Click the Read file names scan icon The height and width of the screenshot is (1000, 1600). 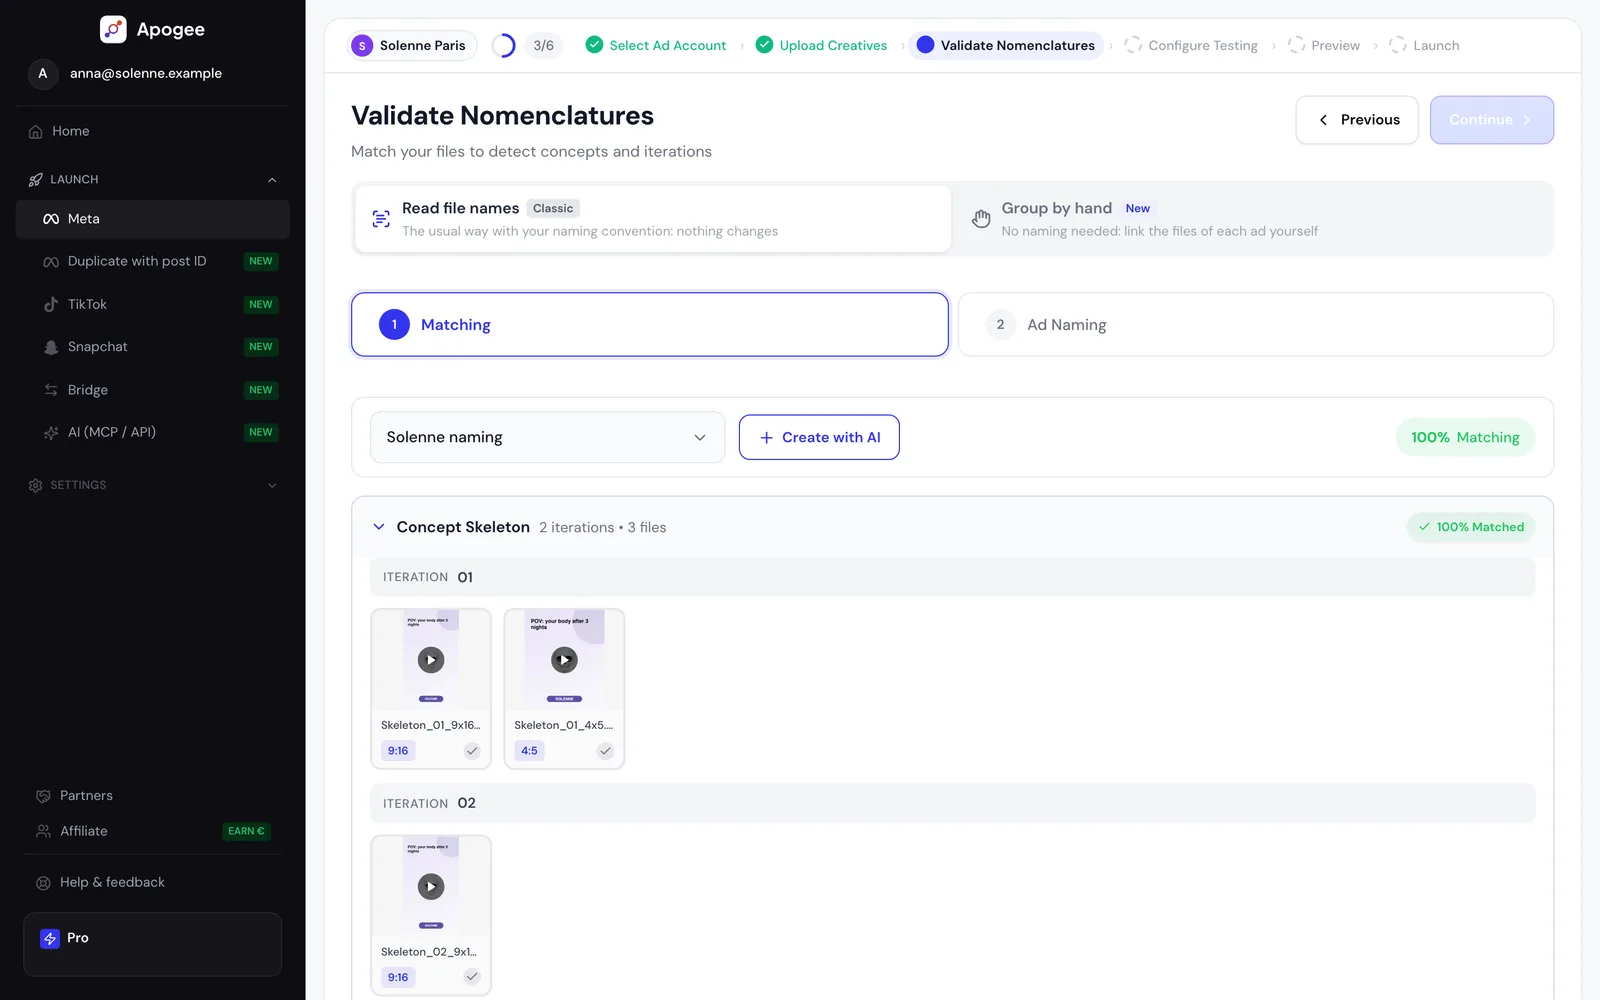(x=381, y=219)
